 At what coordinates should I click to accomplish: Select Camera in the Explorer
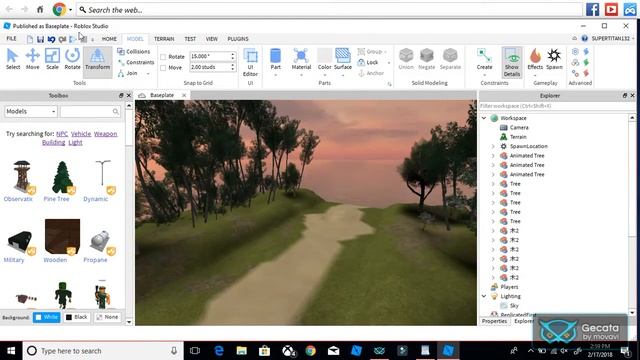click(x=519, y=127)
